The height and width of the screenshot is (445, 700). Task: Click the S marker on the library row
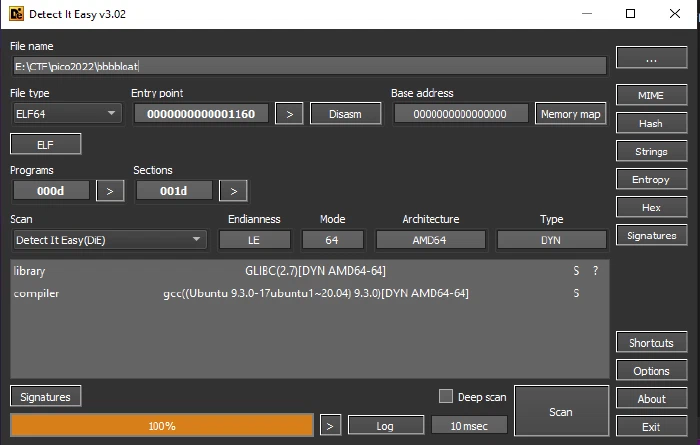576,271
